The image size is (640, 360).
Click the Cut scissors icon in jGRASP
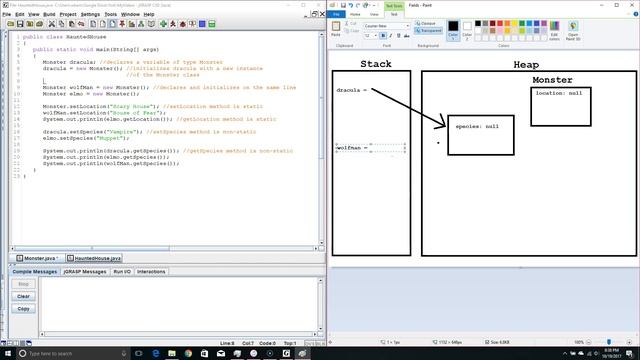52,24
